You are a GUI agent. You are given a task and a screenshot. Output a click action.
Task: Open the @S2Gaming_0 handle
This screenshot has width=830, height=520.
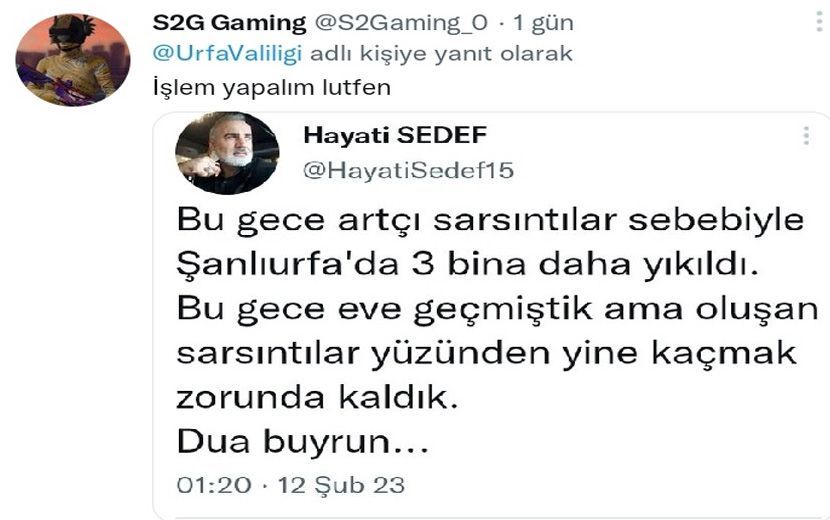(401, 23)
